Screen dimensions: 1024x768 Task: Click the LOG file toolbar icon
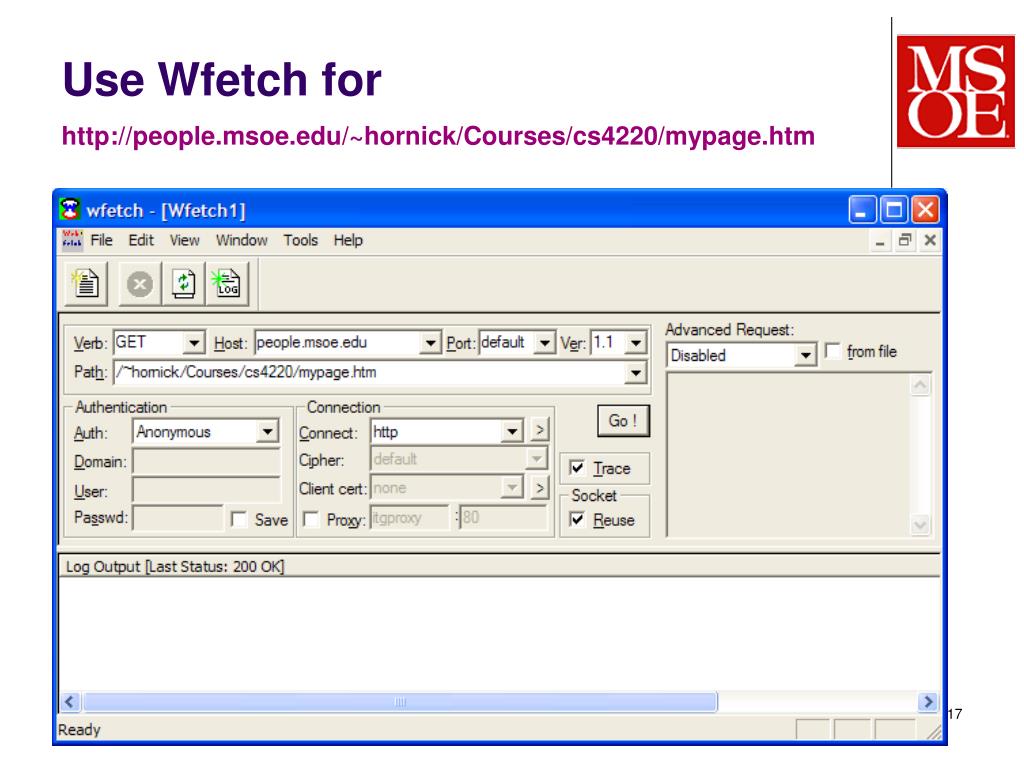[227, 284]
